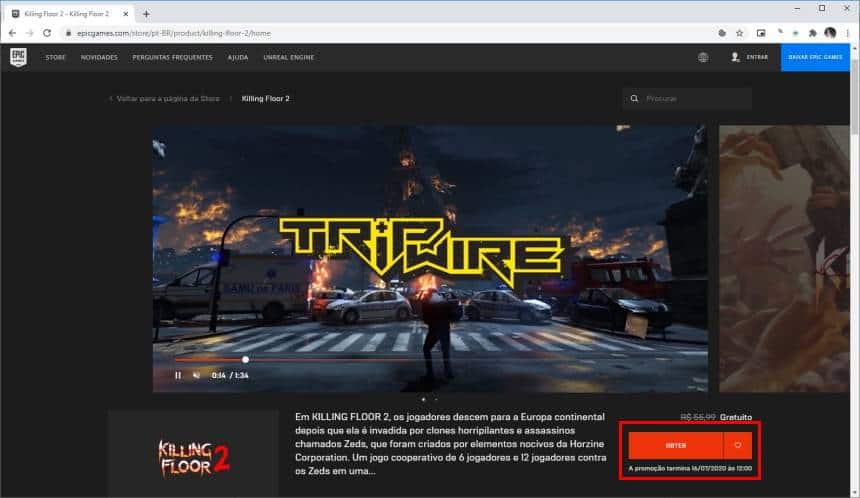Add game to wishlist heart icon
The height and width of the screenshot is (498, 860).
[x=738, y=445]
